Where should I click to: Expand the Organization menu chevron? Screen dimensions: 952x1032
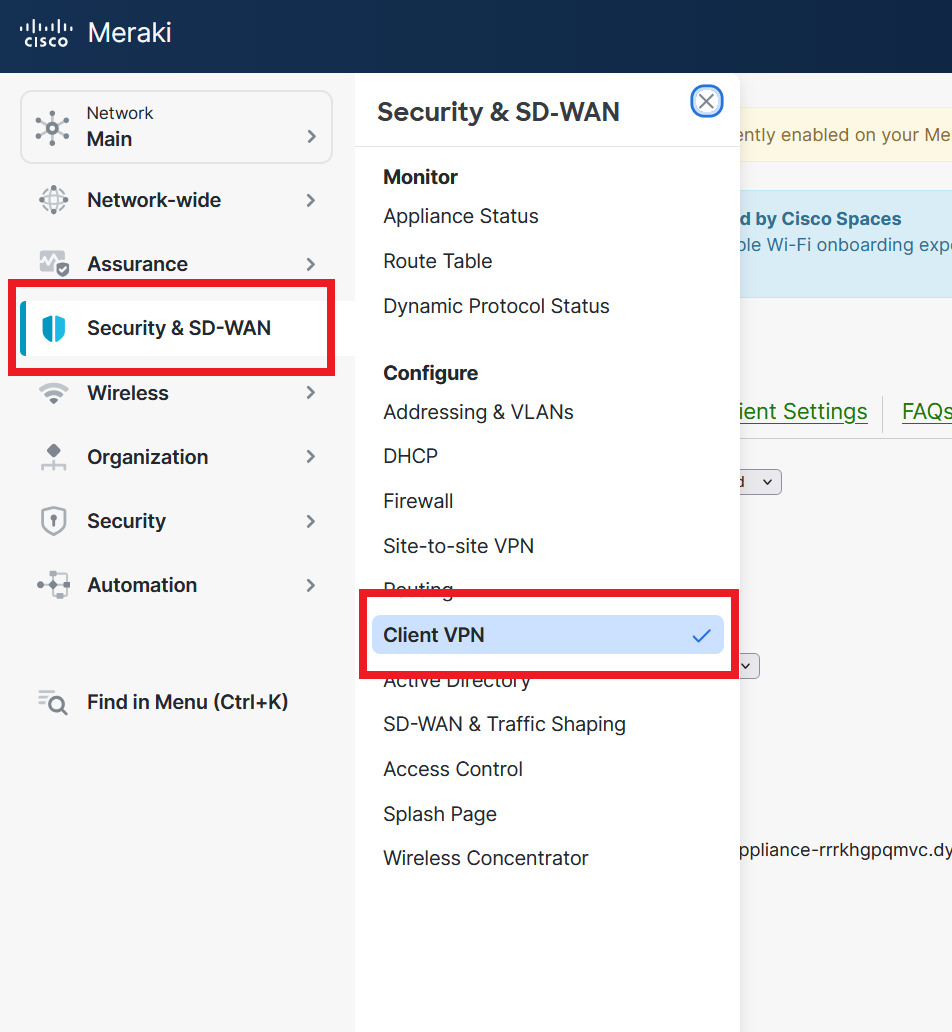click(x=311, y=456)
